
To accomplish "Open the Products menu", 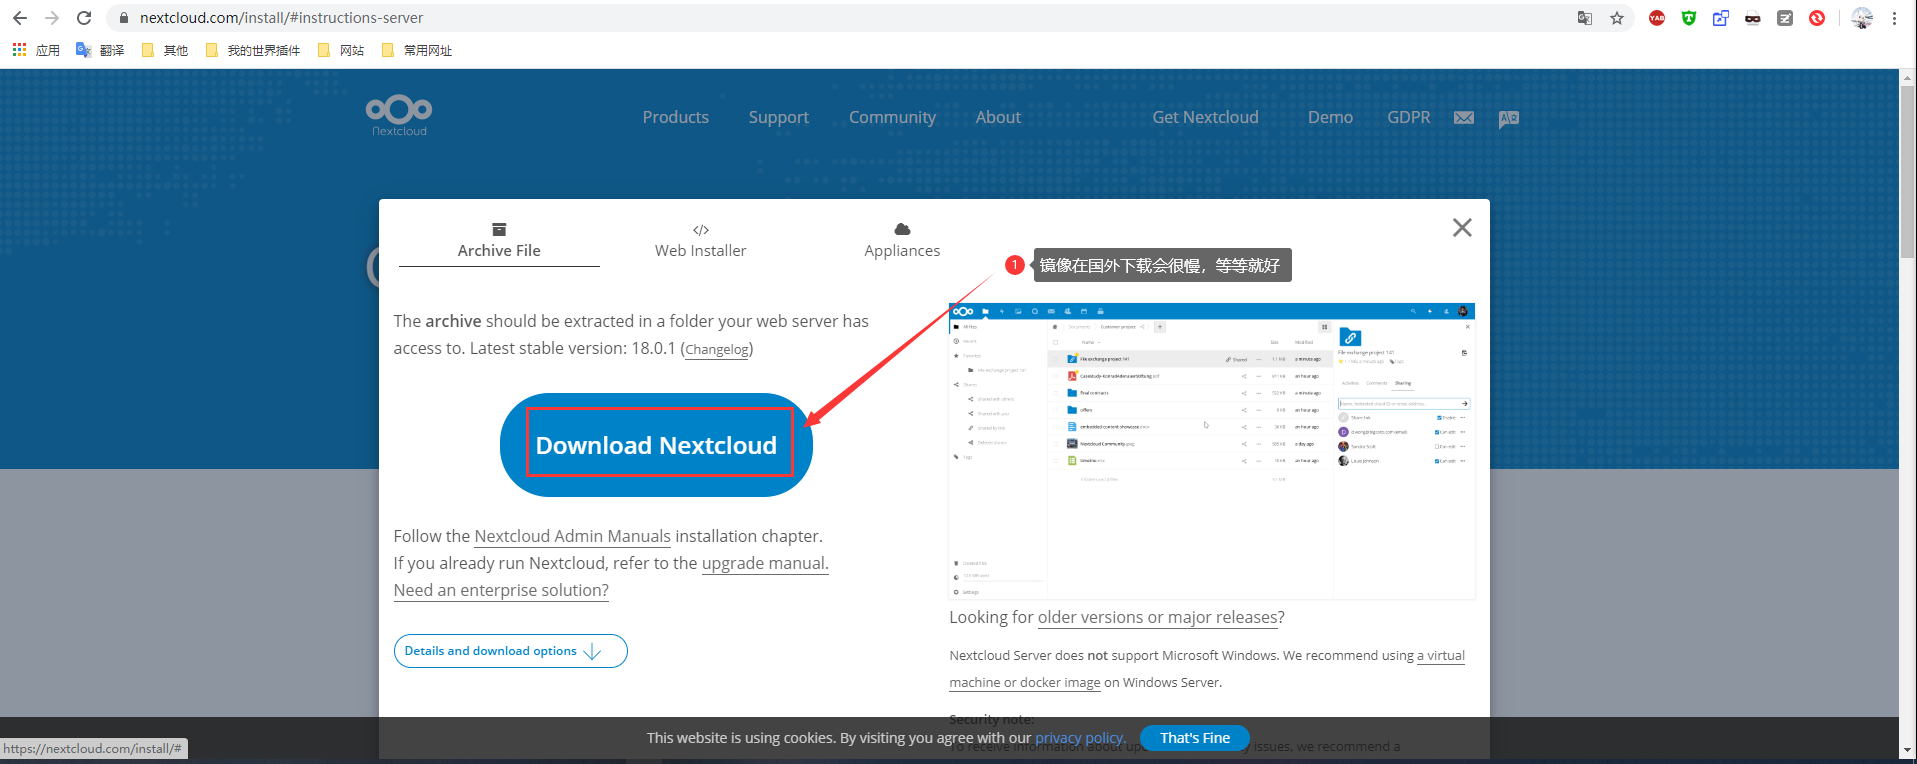I will pyautogui.click(x=676, y=117).
